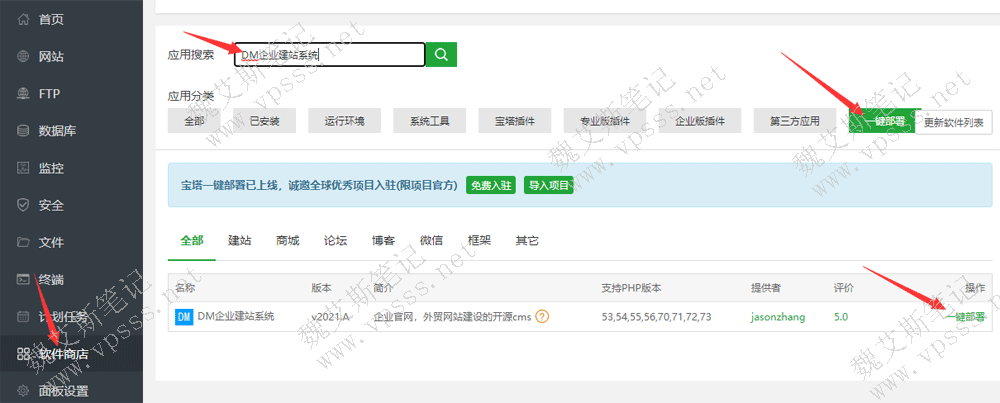Image resolution: width=1000 pixels, height=403 pixels.
Task: Click the 安全 shield icon
Action: [x=23, y=205]
